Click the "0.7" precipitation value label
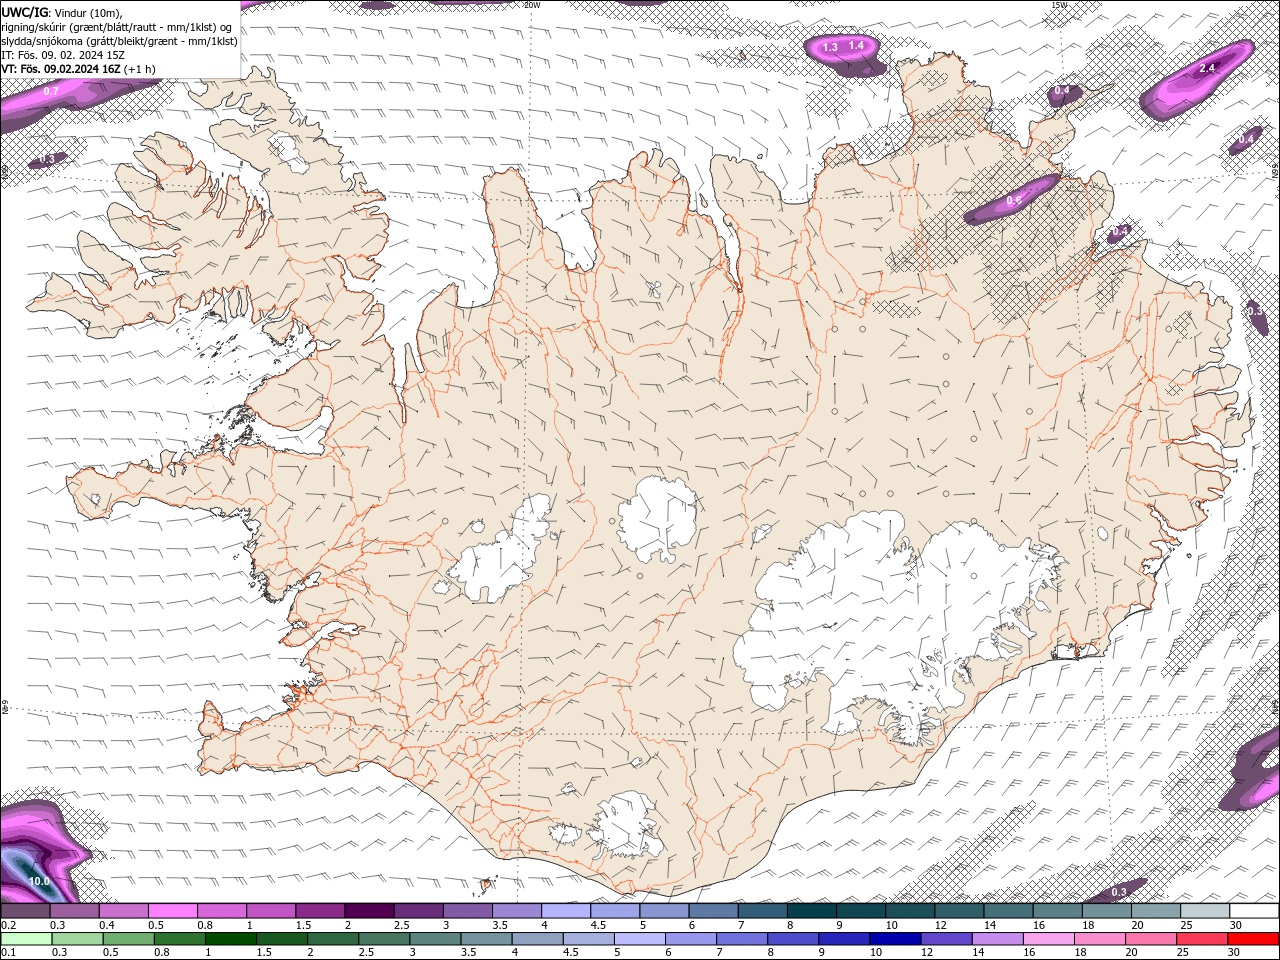Image resolution: width=1280 pixels, height=960 pixels. coord(51,91)
